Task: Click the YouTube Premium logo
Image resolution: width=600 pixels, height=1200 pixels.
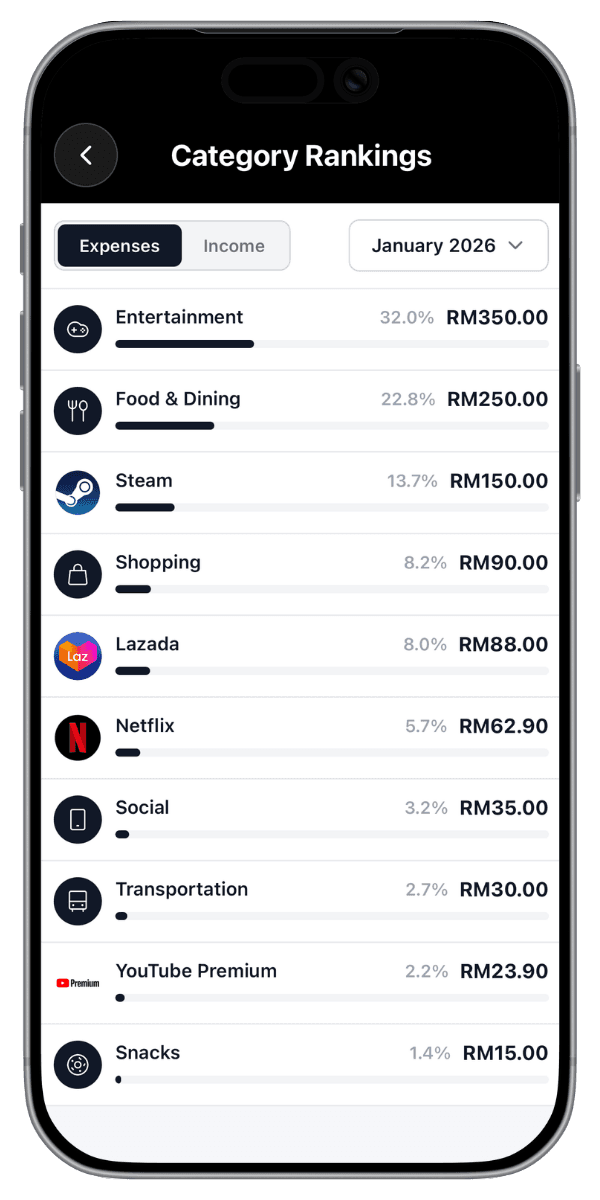Action: pyautogui.click(x=77, y=983)
